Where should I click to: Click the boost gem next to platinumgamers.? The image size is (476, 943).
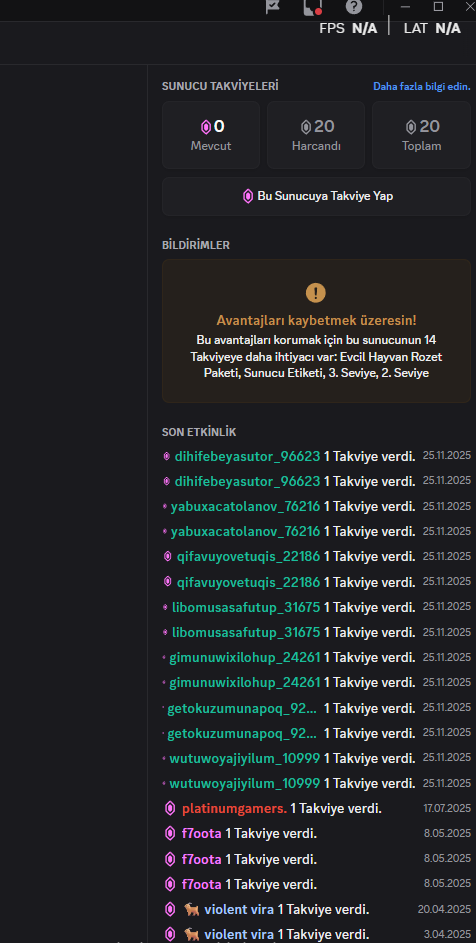(170, 809)
